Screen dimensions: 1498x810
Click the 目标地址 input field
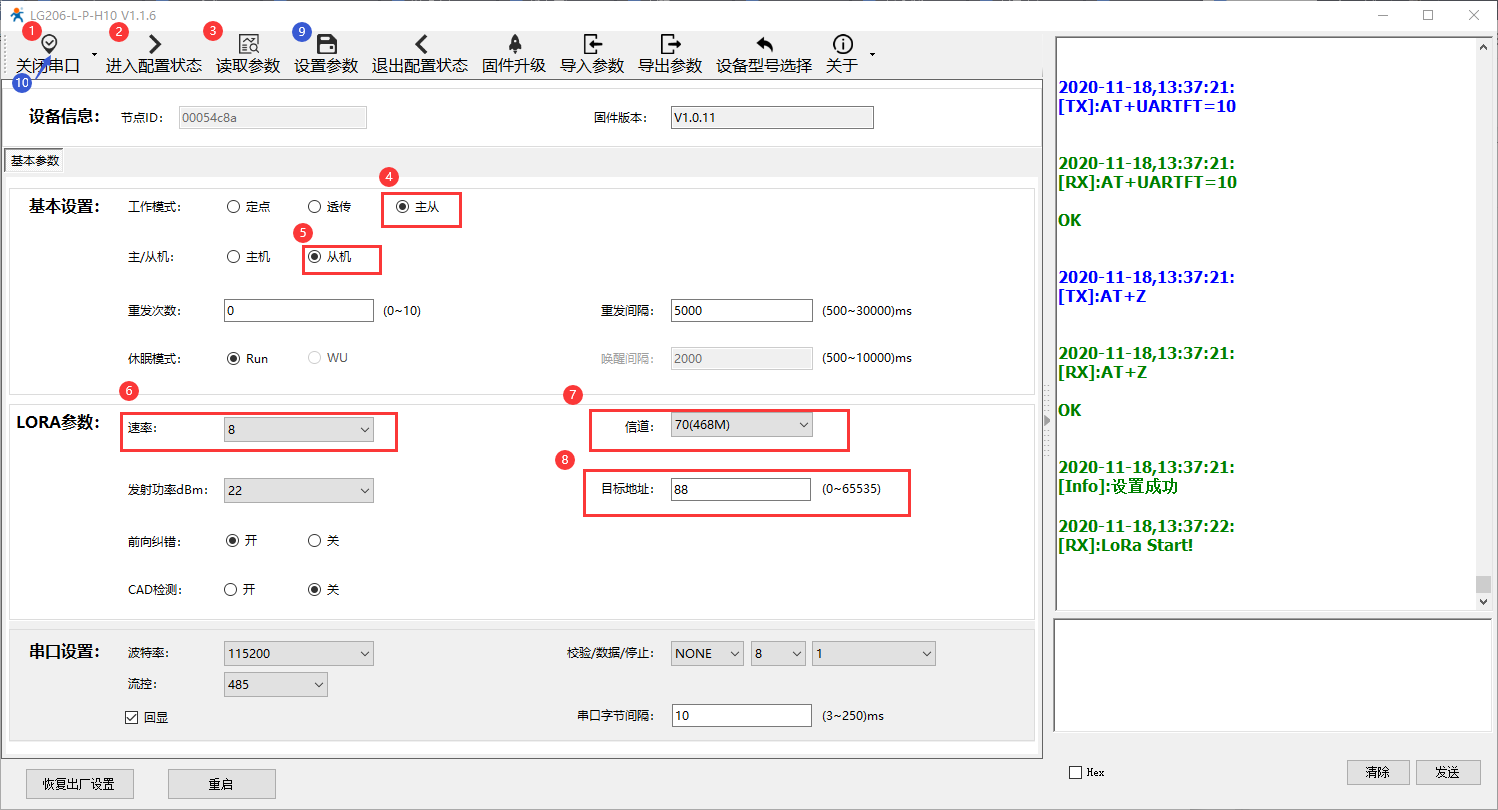[x=740, y=490]
